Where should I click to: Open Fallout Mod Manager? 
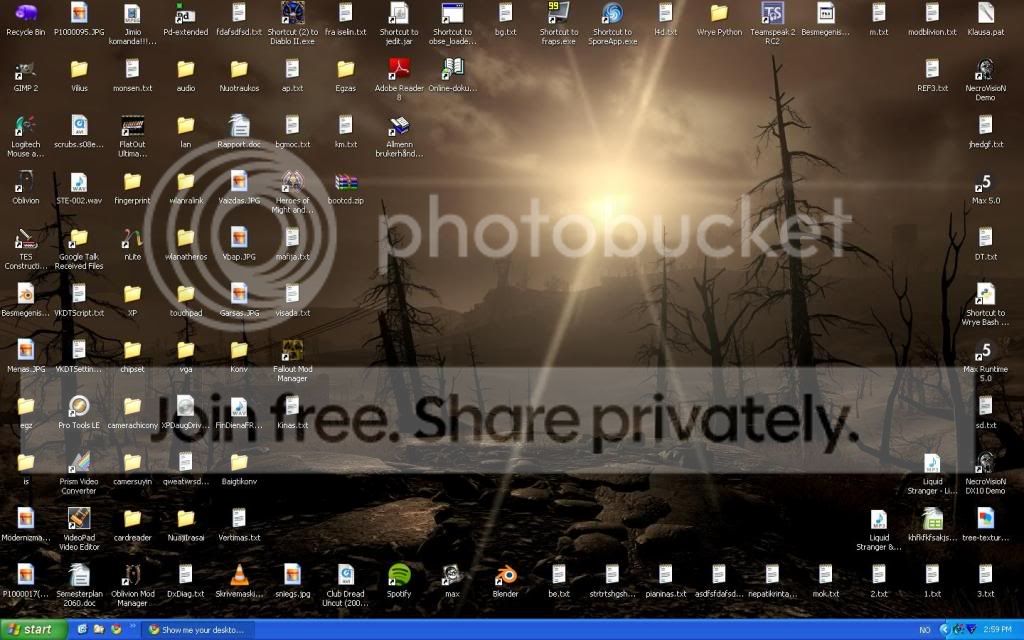(x=292, y=350)
